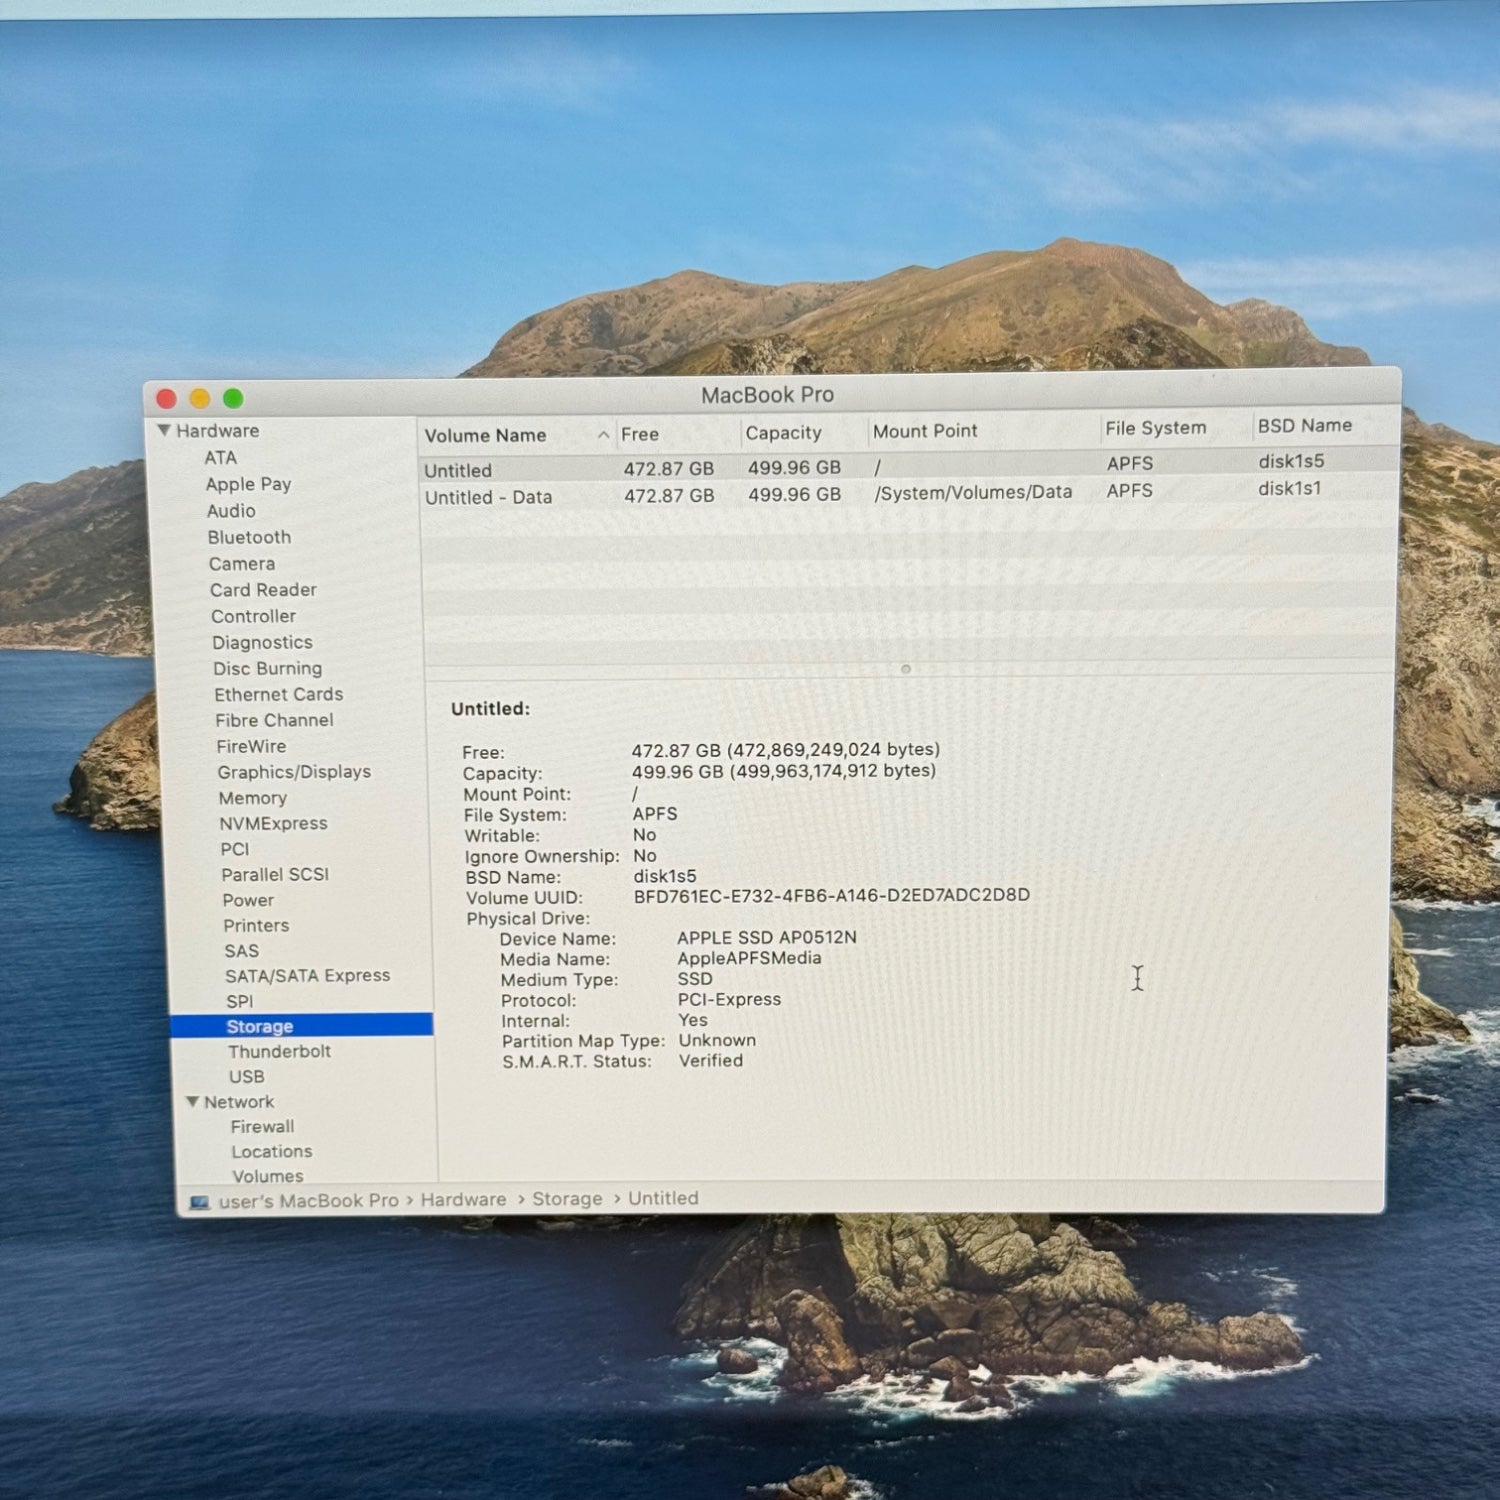This screenshot has width=1500, height=1500.
Task: Sort by the Volume Name column header
Action: pos(486,435)
